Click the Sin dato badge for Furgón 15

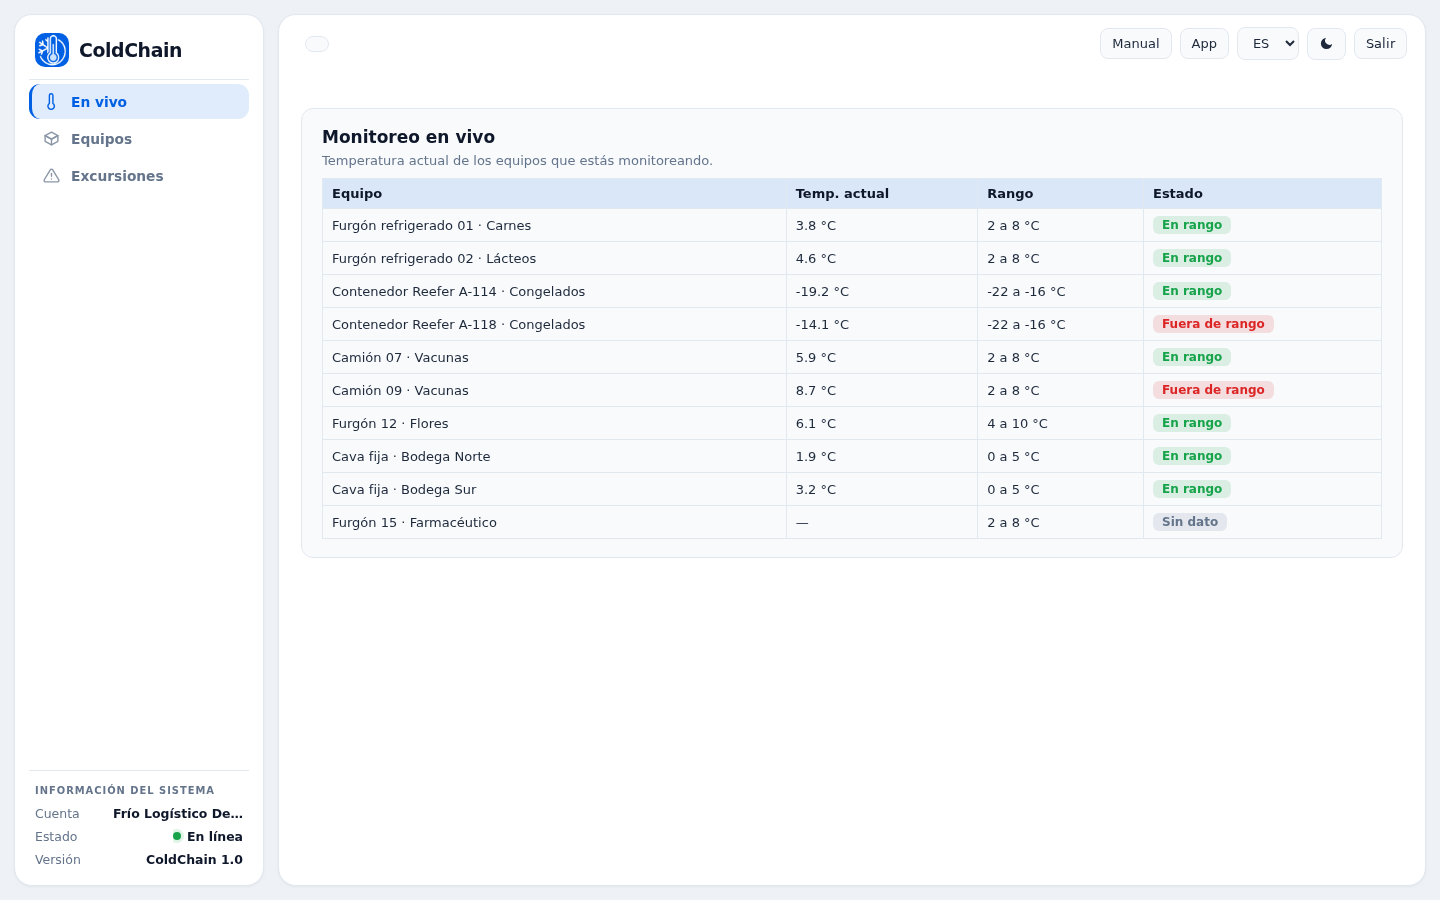point(1190,522)
